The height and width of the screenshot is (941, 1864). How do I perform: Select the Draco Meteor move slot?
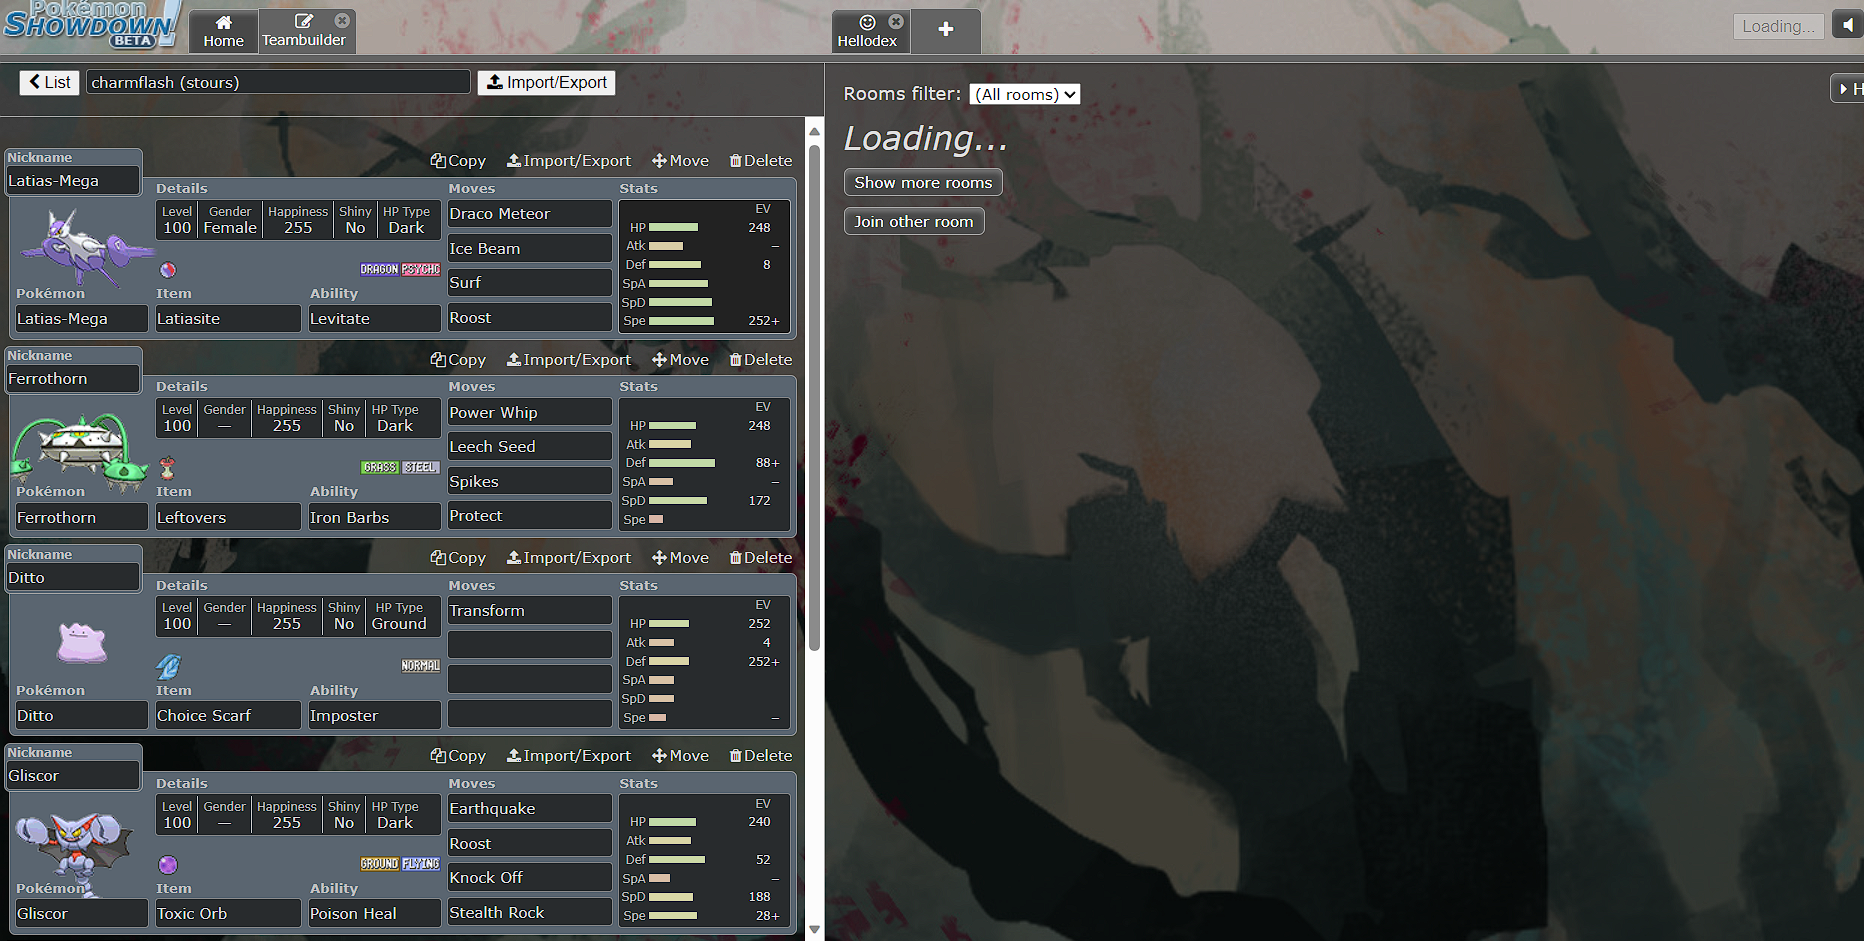click(529, 214)
